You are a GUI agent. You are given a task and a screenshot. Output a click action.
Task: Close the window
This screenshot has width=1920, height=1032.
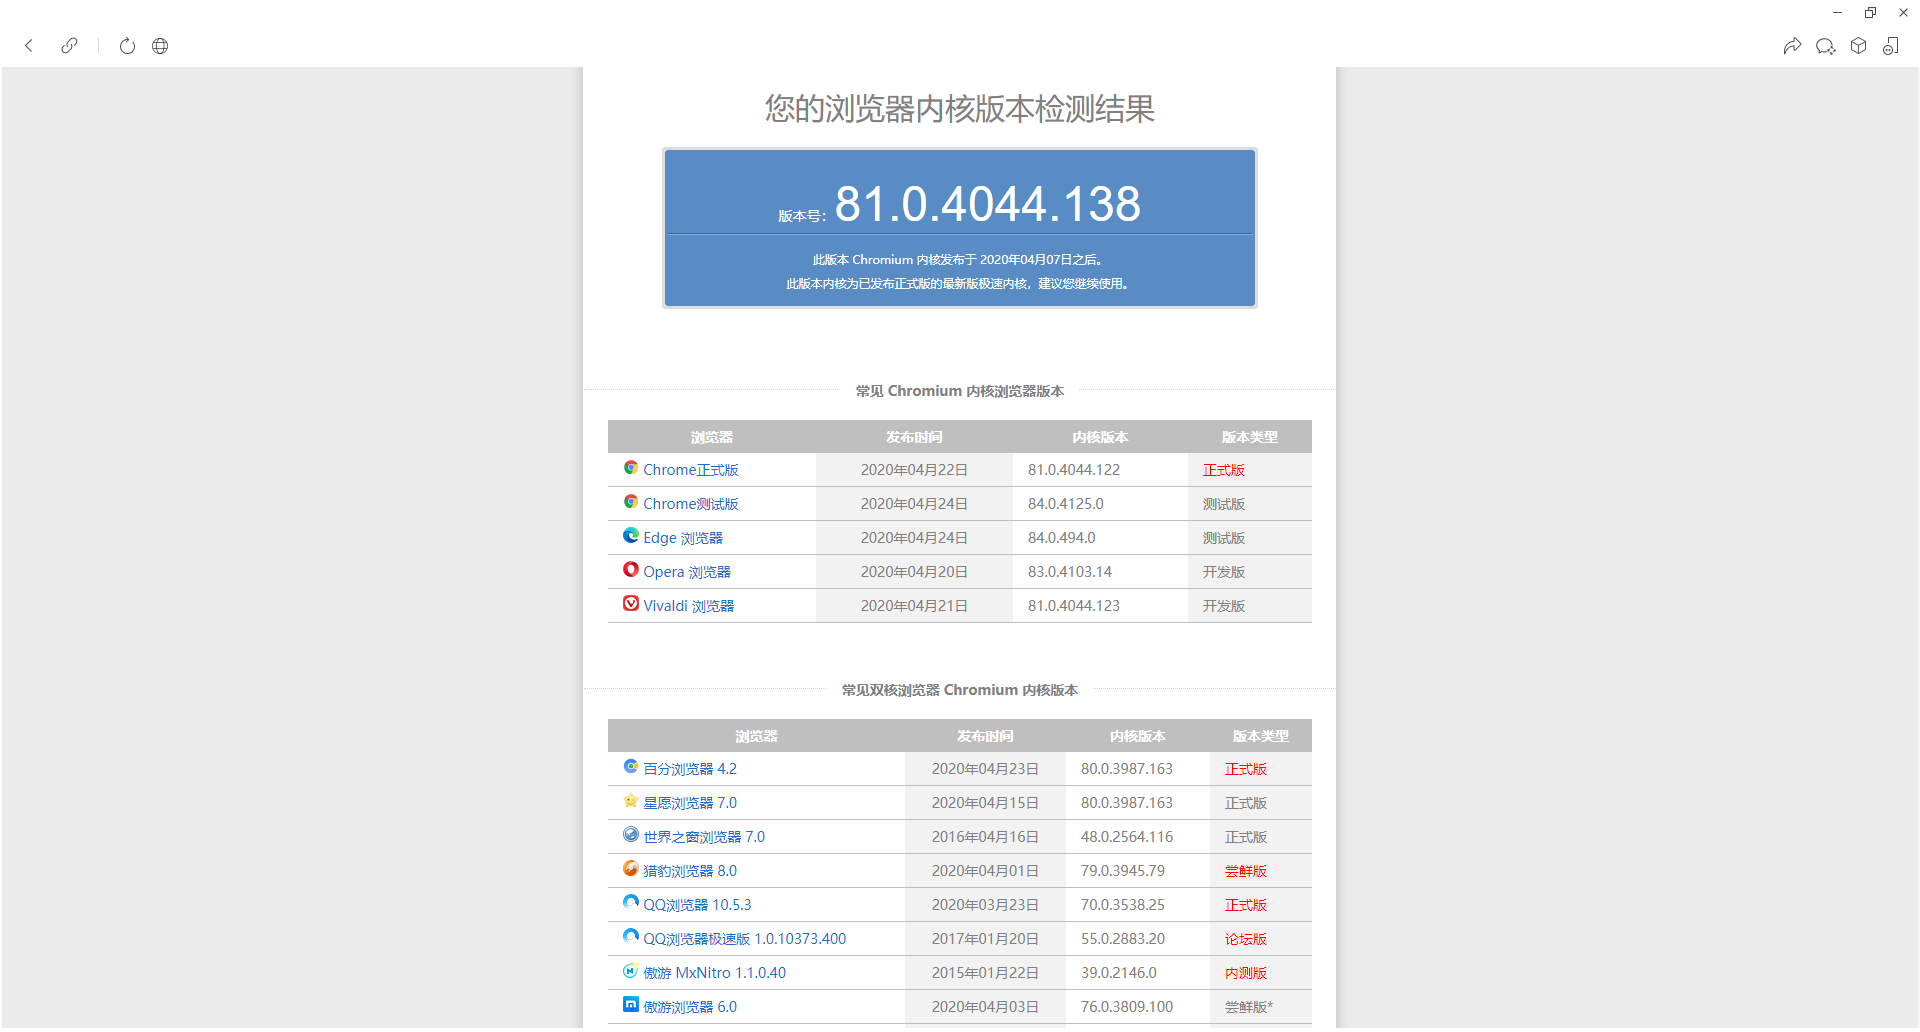click(1903, 13)
